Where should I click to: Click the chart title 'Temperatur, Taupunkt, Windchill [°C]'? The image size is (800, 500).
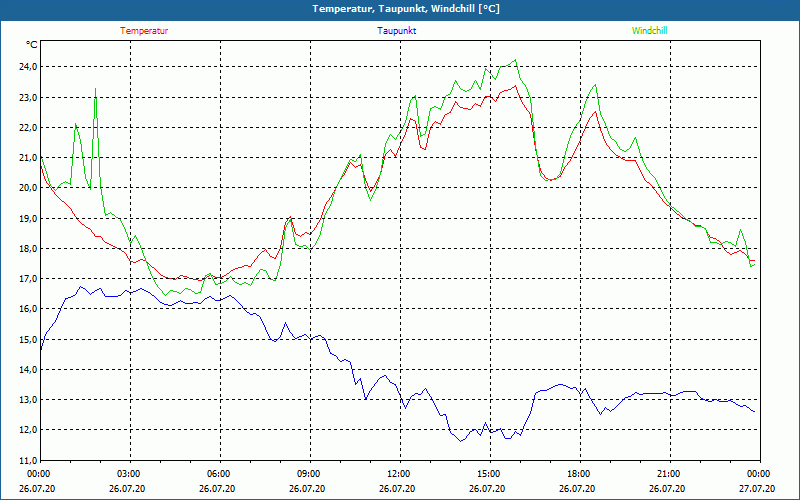coord(406,9)
